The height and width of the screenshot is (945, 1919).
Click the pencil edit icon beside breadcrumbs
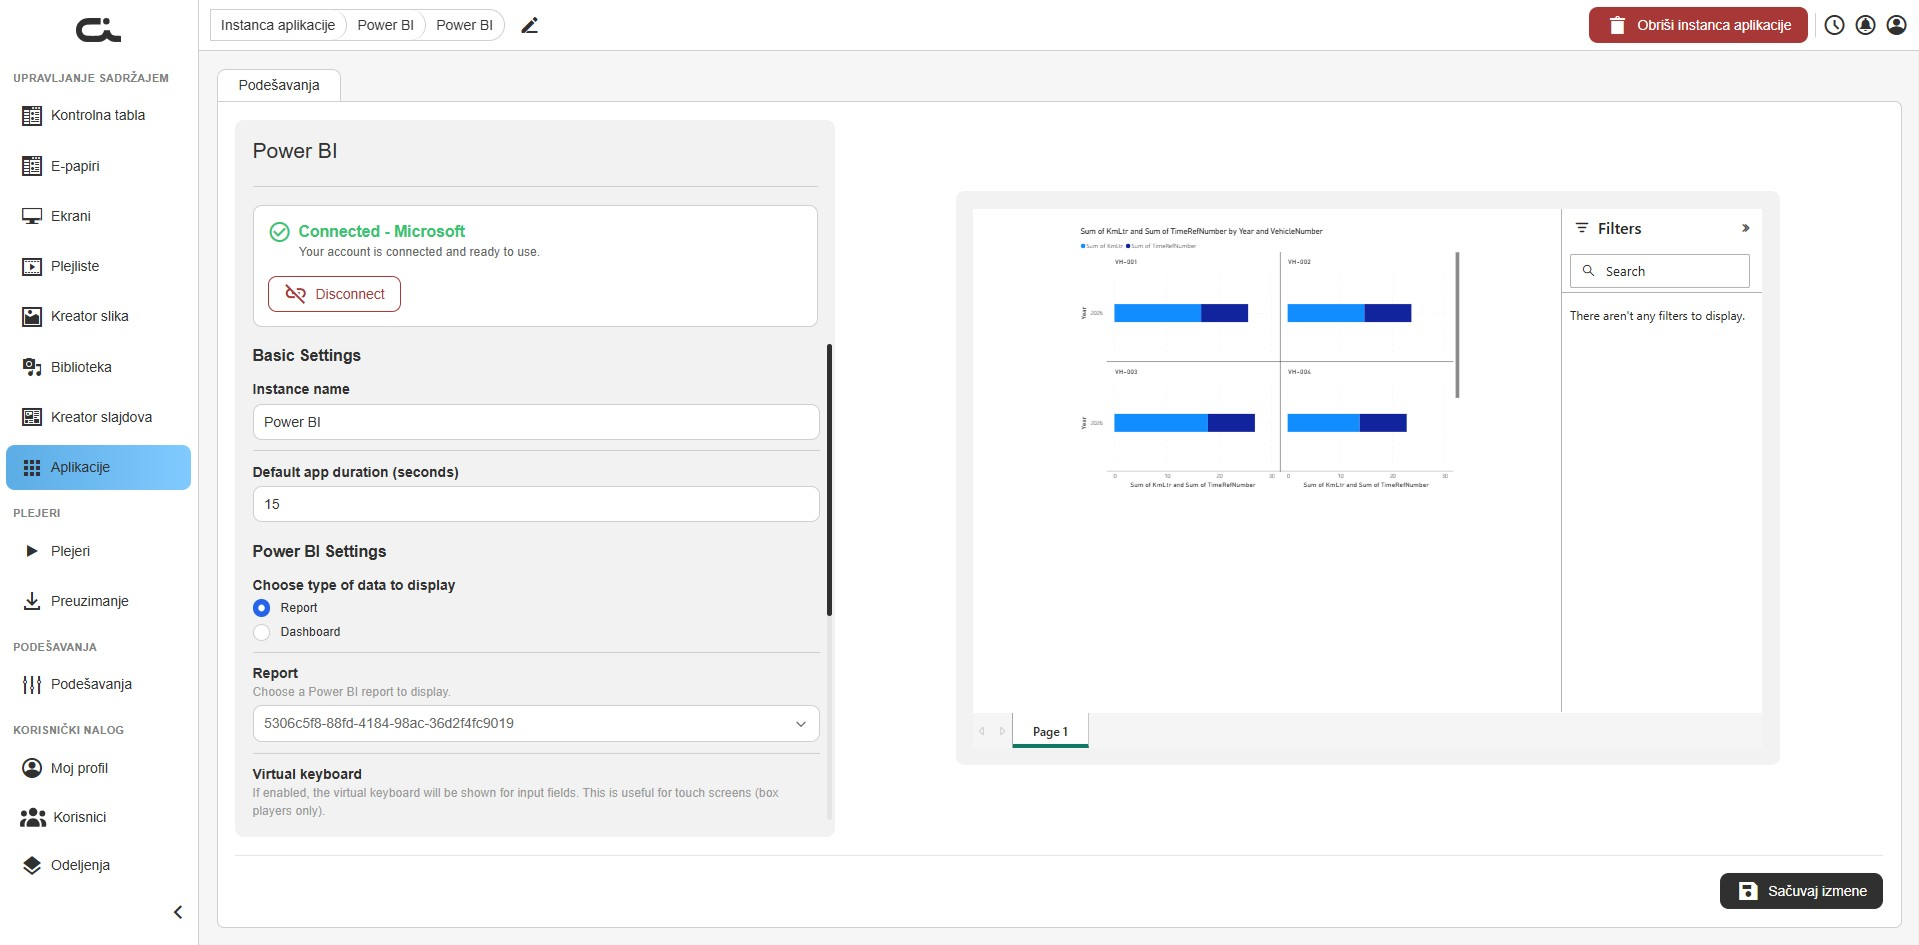[530, 26]
